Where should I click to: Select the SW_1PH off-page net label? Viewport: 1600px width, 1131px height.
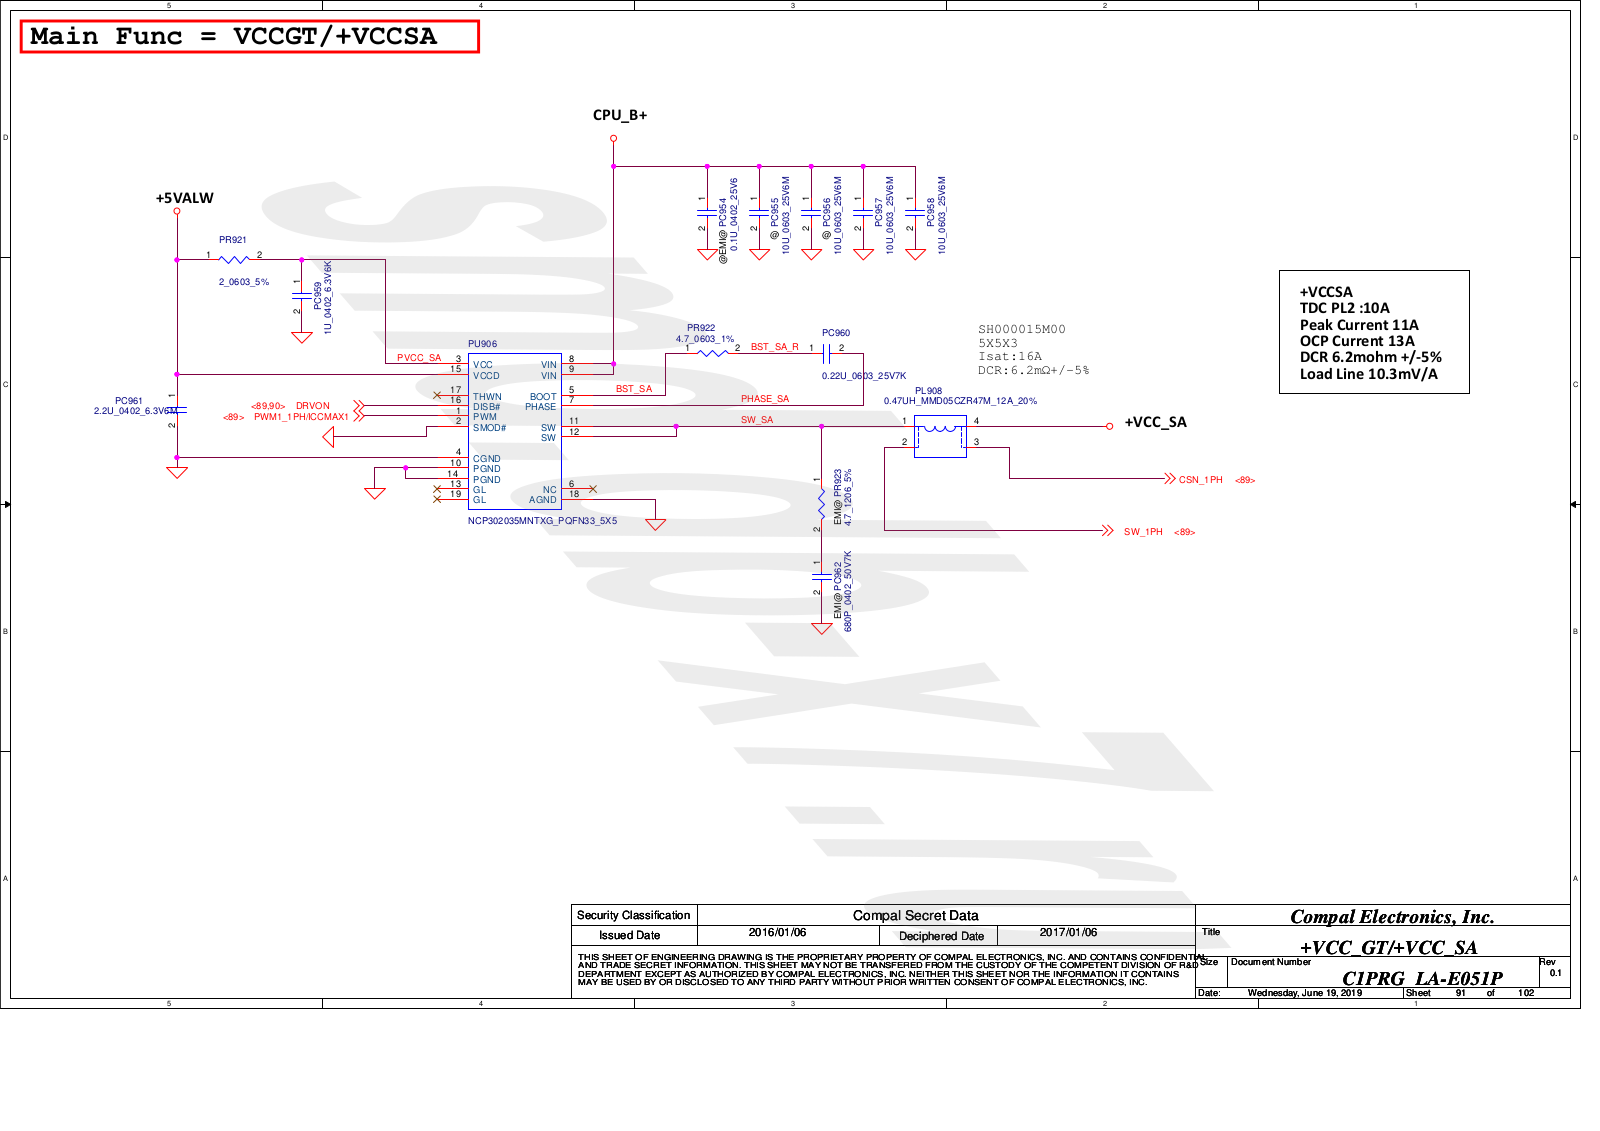tap(1143, 532)
